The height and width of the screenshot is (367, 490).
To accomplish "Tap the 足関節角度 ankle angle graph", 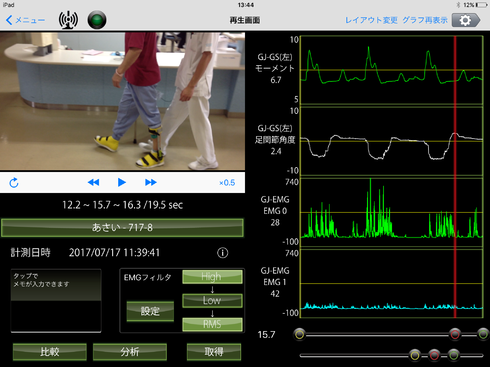I will coord(392,141).
